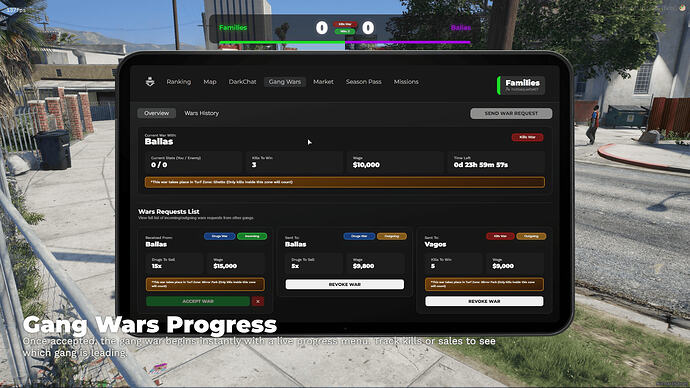690x388 pixels.
Task: Click the Vagos gang name
Action: pyautogui.click(x=435, y=244)
